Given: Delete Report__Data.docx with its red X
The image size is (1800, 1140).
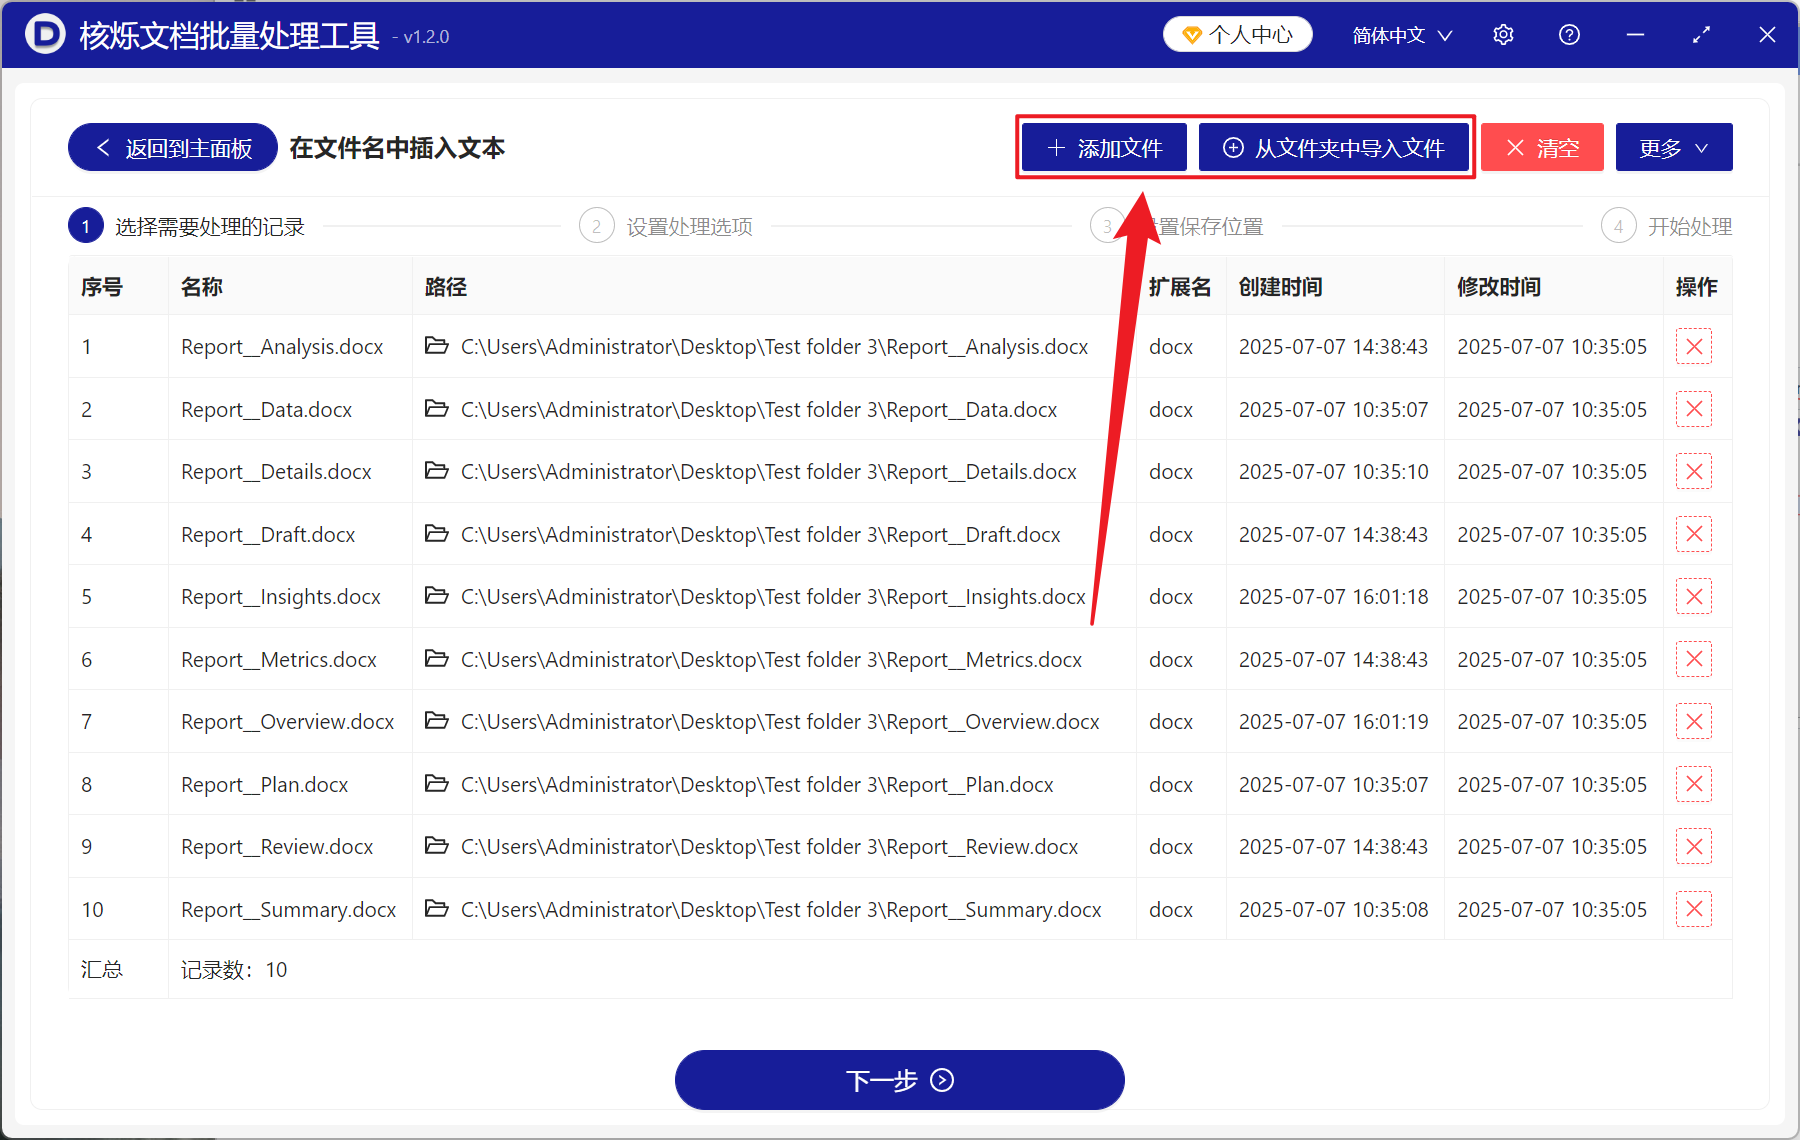Looking at the screenshot, I should click(x=1694, y=409).
